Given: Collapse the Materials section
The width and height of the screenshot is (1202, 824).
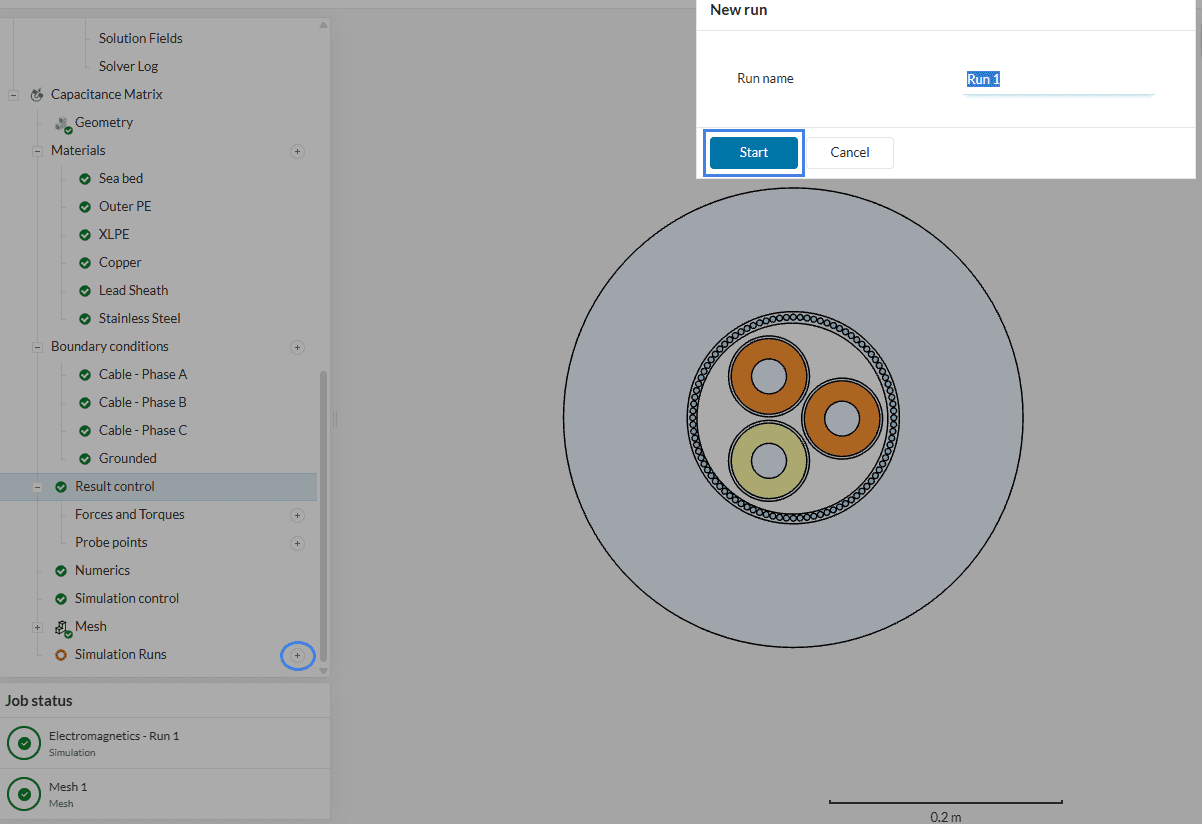Looking at the screenshot, I should point(38,151).
